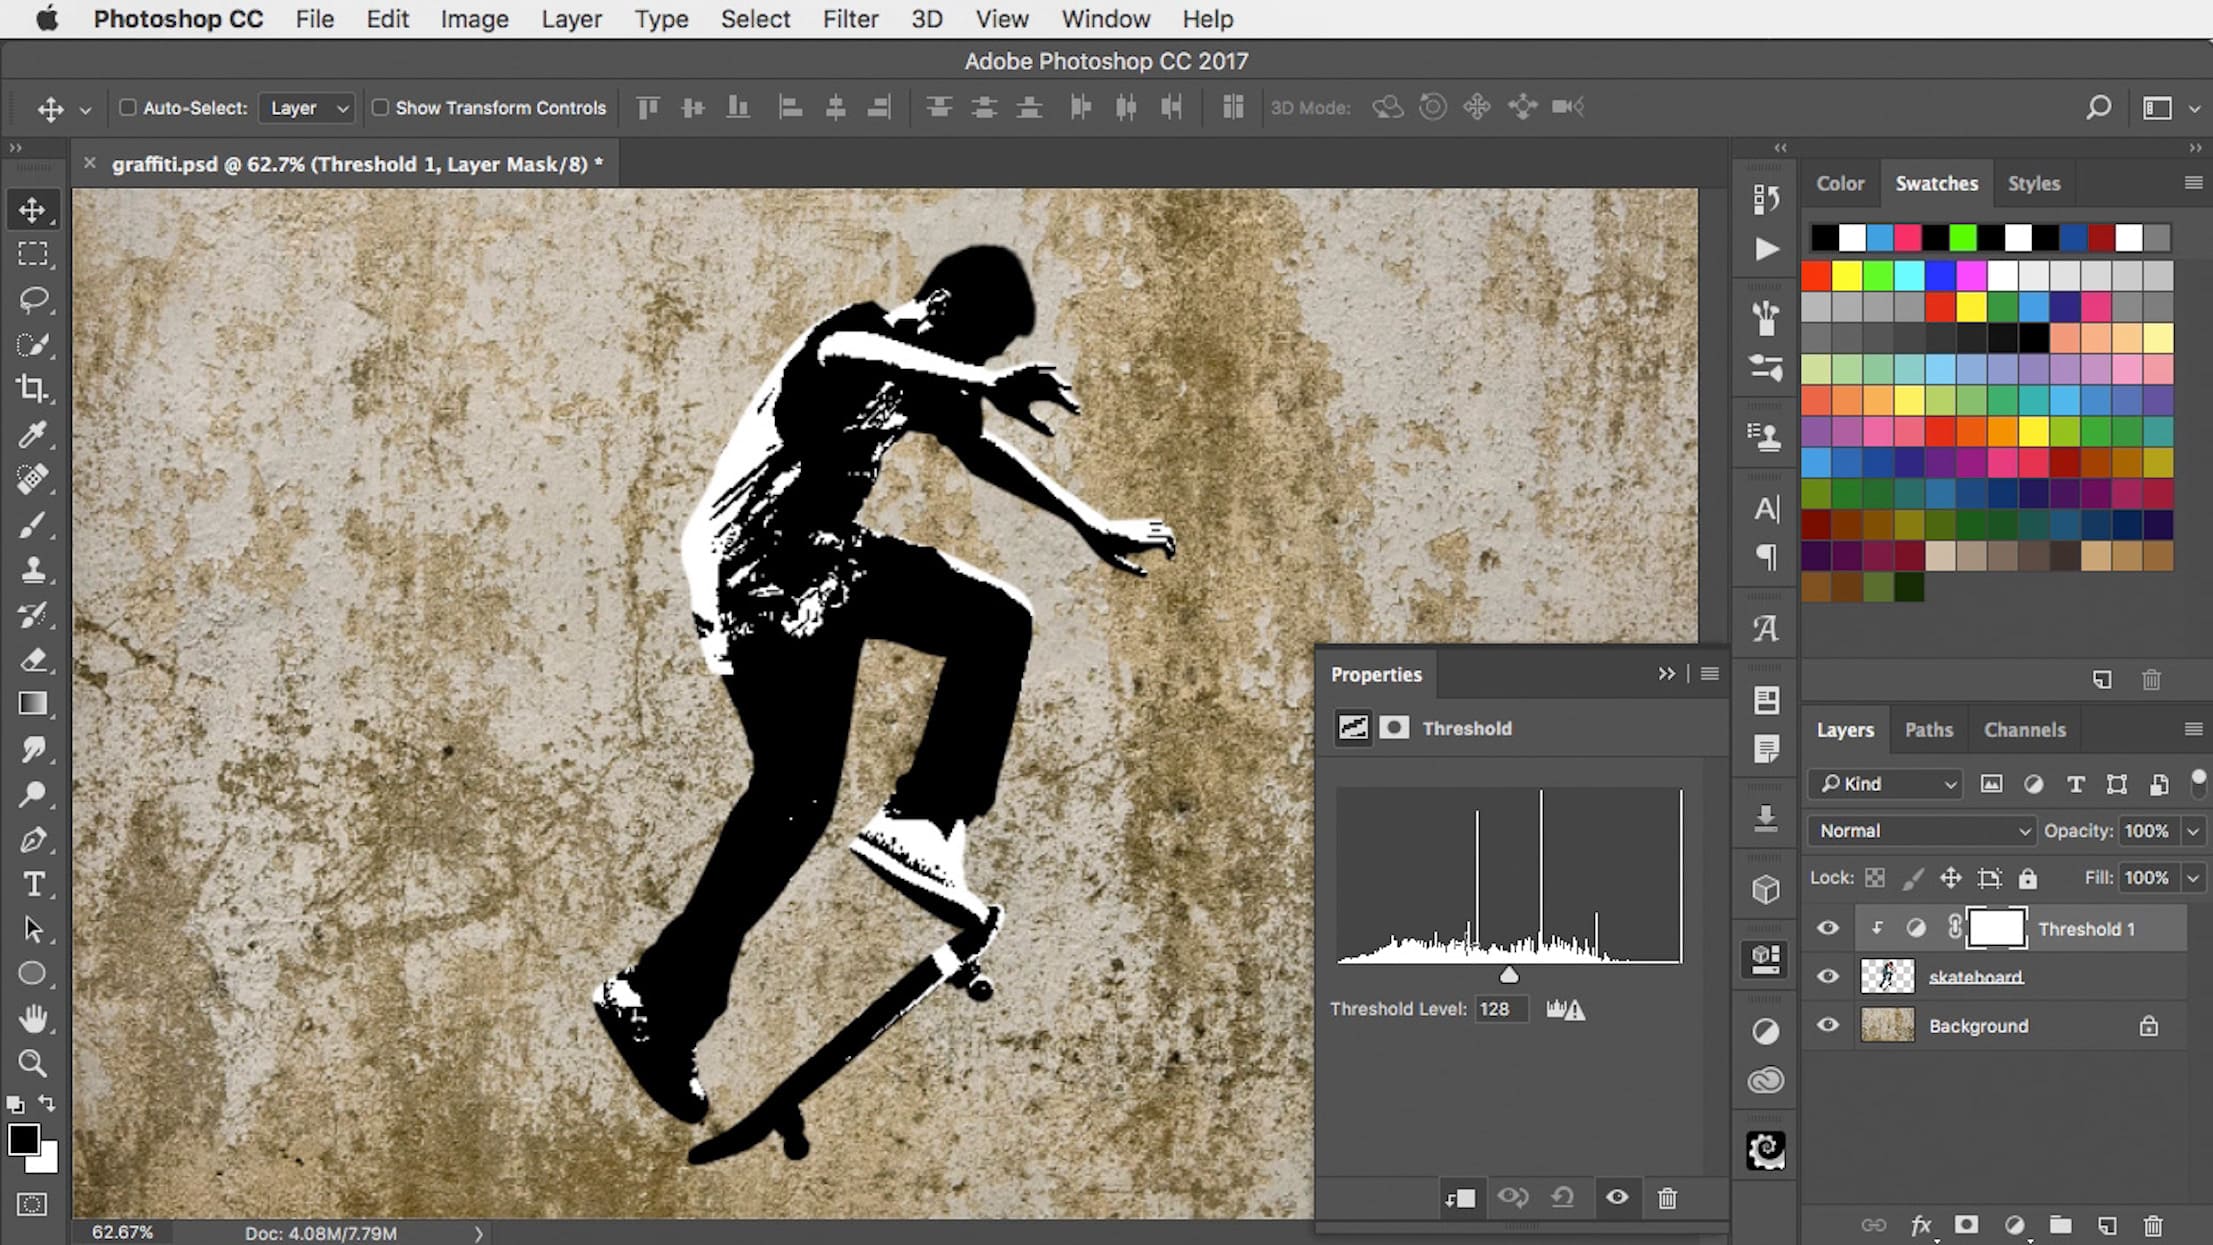Open the layer styles fx menu
The image size is (2213, 1245).
1922,1225
